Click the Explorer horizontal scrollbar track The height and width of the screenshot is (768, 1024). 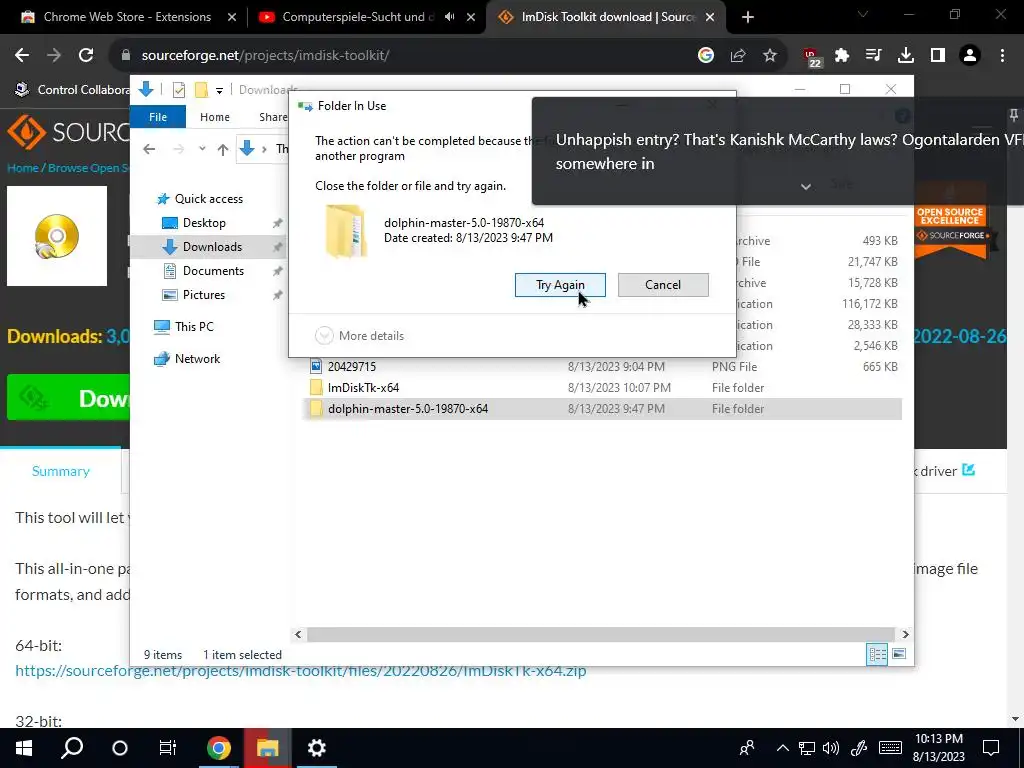tap(601, 634)
